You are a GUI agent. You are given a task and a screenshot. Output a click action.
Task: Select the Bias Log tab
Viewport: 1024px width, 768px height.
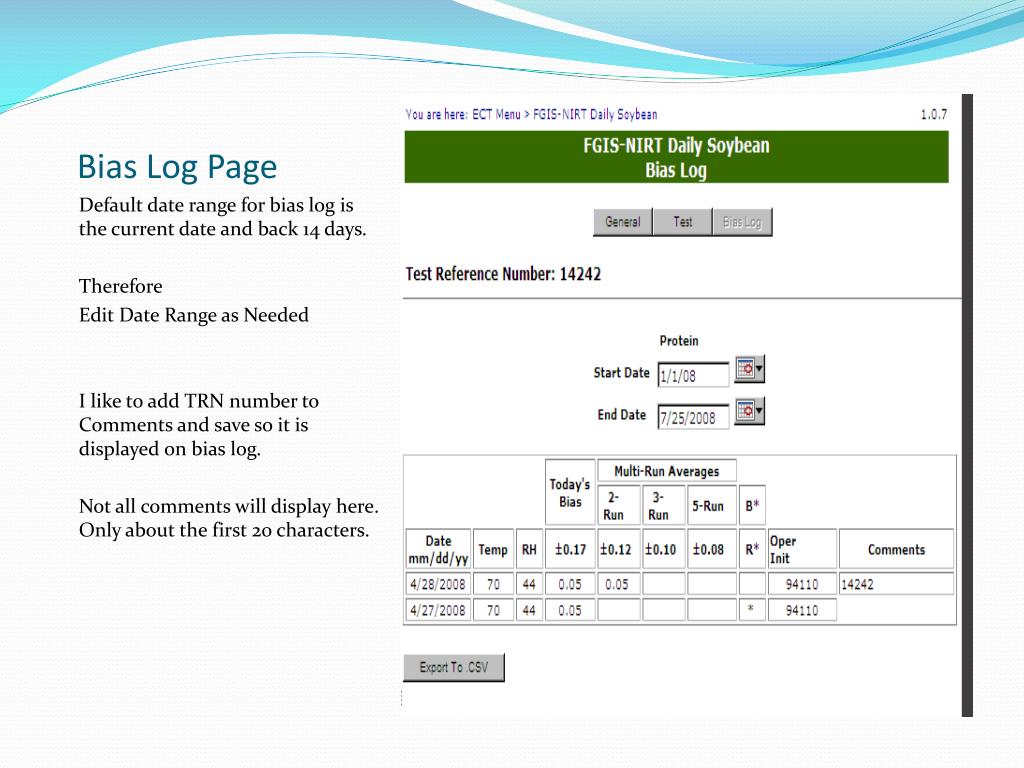point(743,222)
